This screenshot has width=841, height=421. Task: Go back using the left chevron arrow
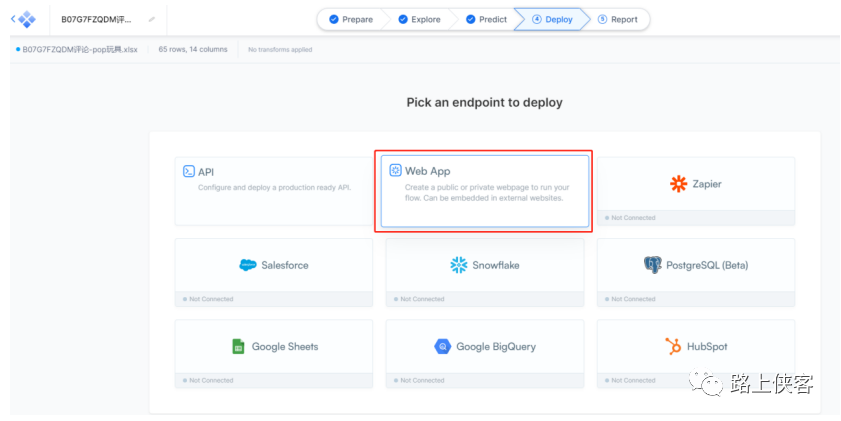point(13,19)
